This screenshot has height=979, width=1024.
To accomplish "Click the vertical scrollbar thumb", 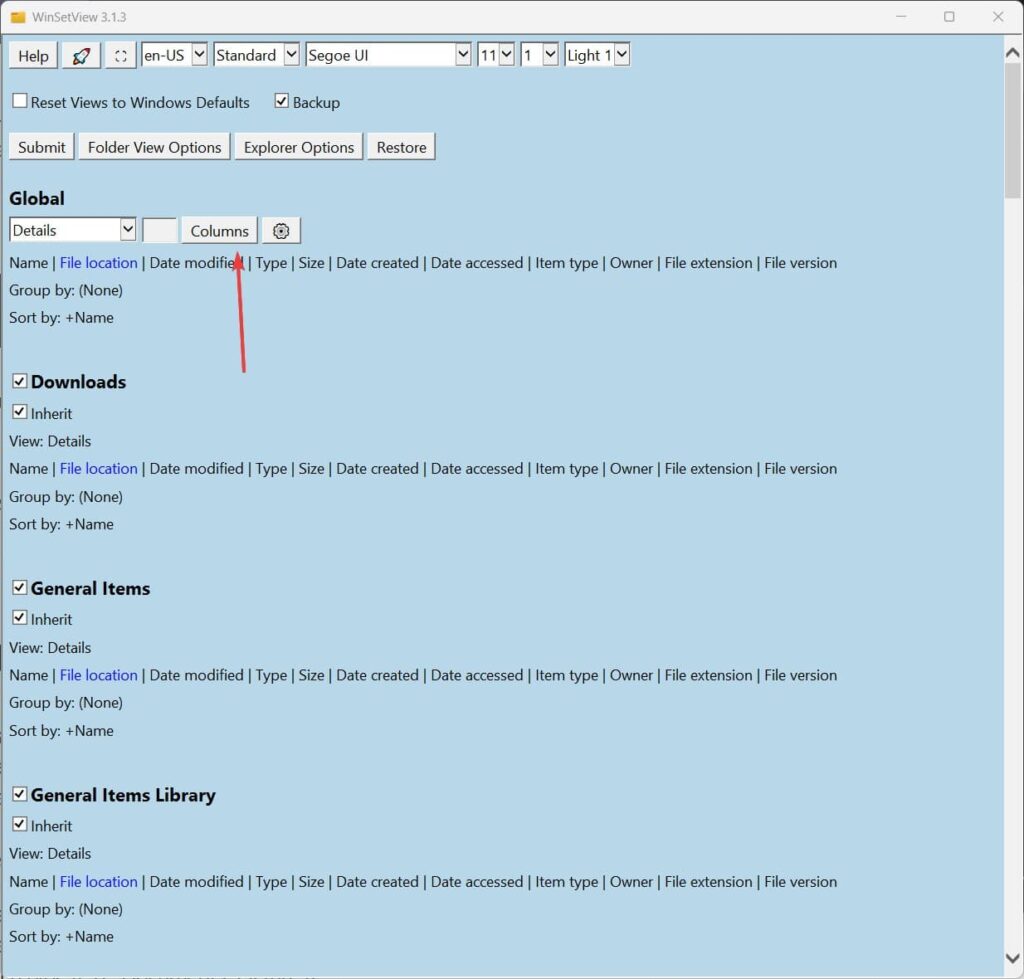I will click(1012, 131).
